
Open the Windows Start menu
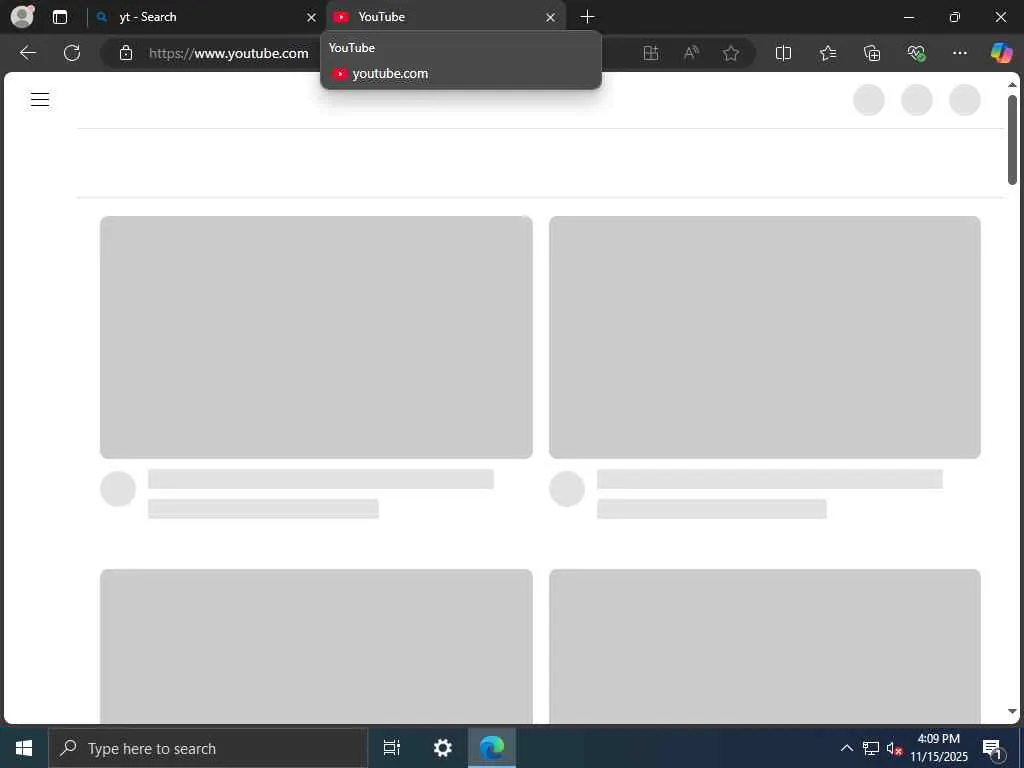(x=24, y=748)
